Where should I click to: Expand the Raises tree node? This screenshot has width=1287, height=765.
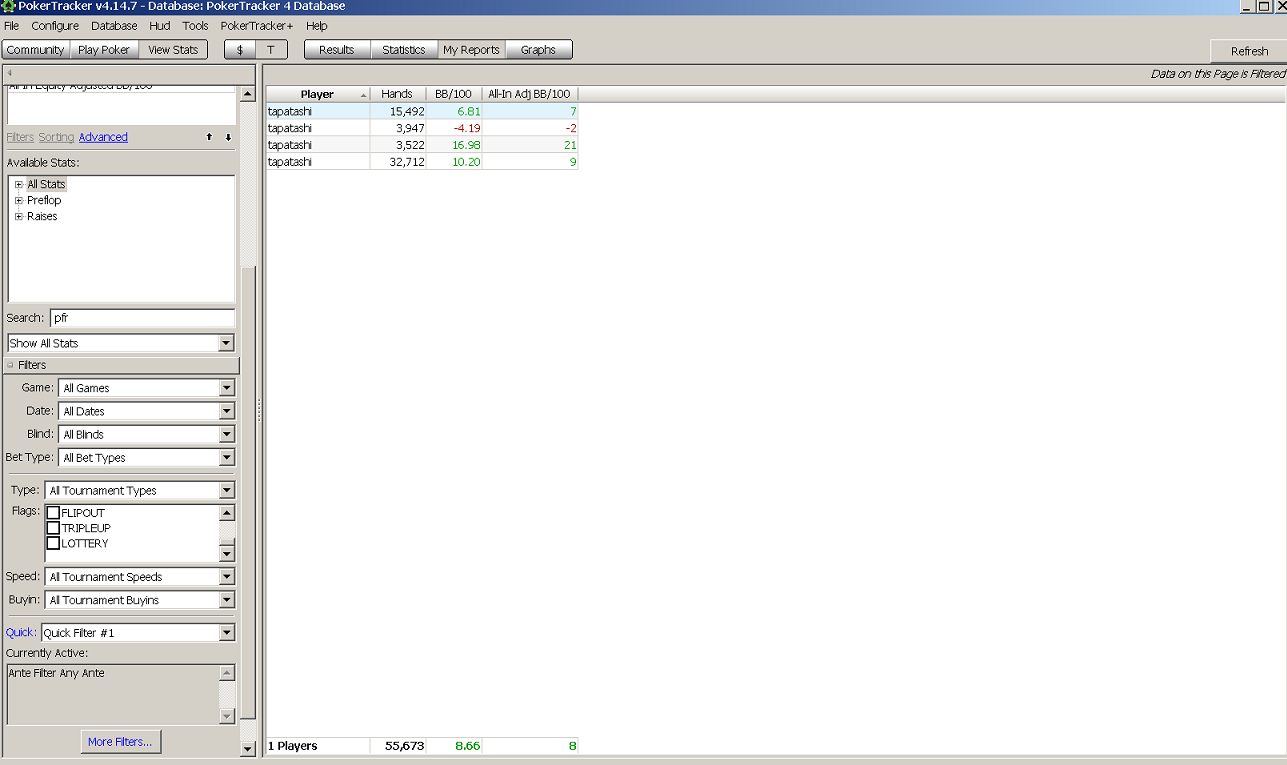coord(19,216)
